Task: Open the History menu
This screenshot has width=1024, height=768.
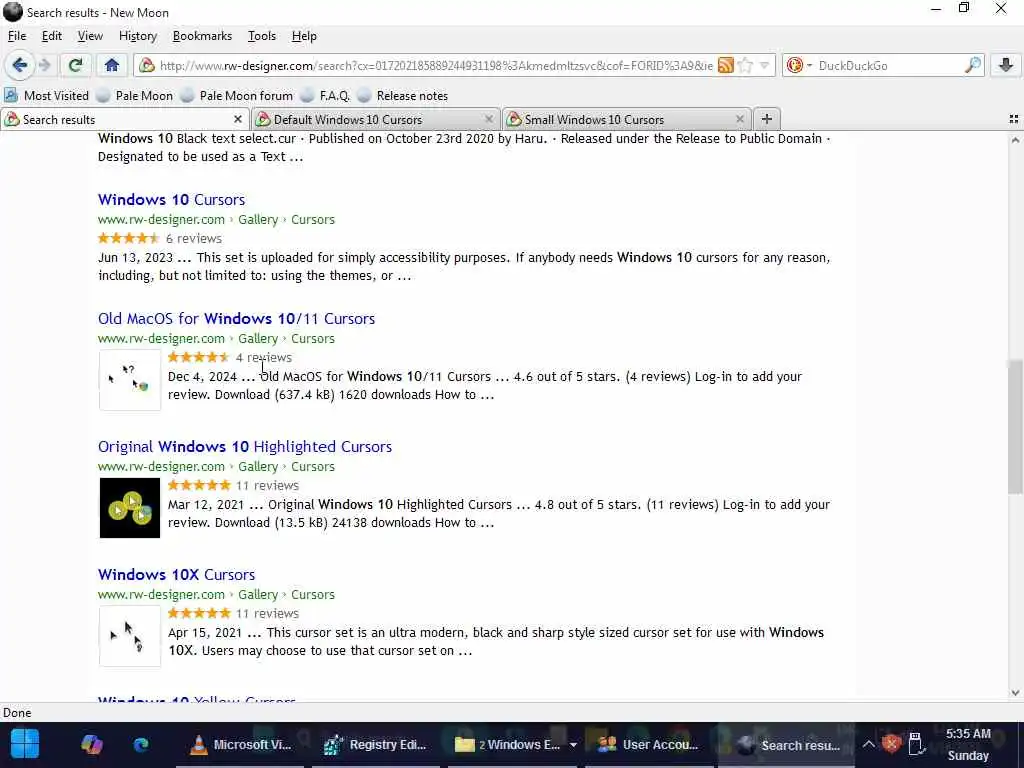Action: coord(138,36)
